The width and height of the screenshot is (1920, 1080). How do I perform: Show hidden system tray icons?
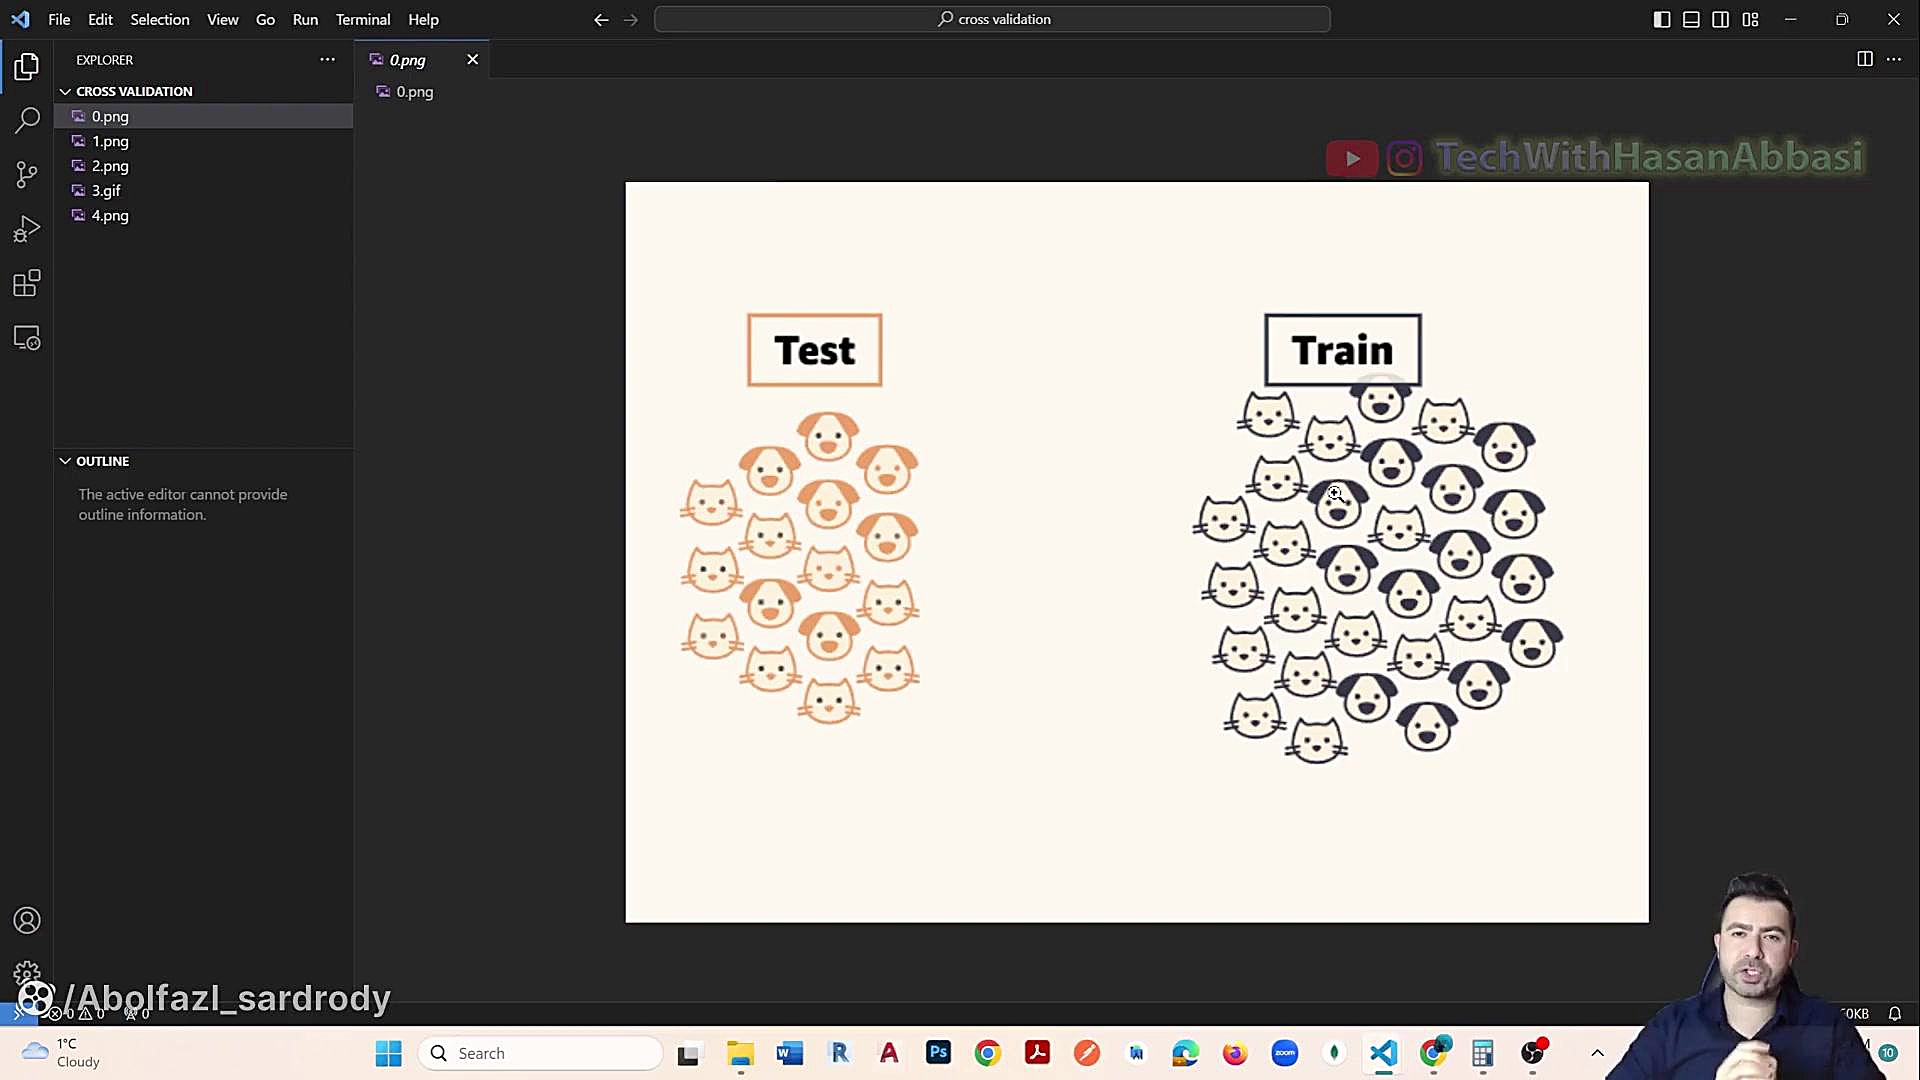[x=1597, y=1053]
